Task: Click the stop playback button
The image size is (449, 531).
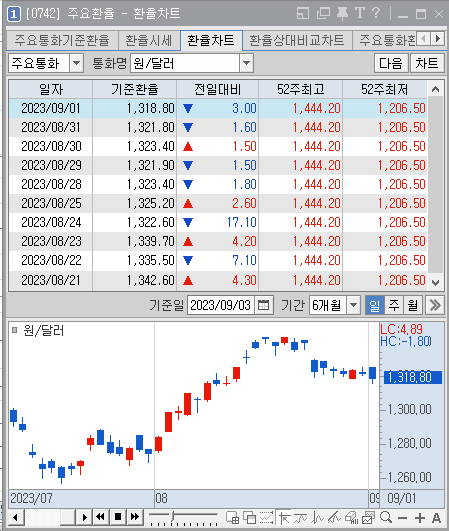Action: (x=118, y=517)
